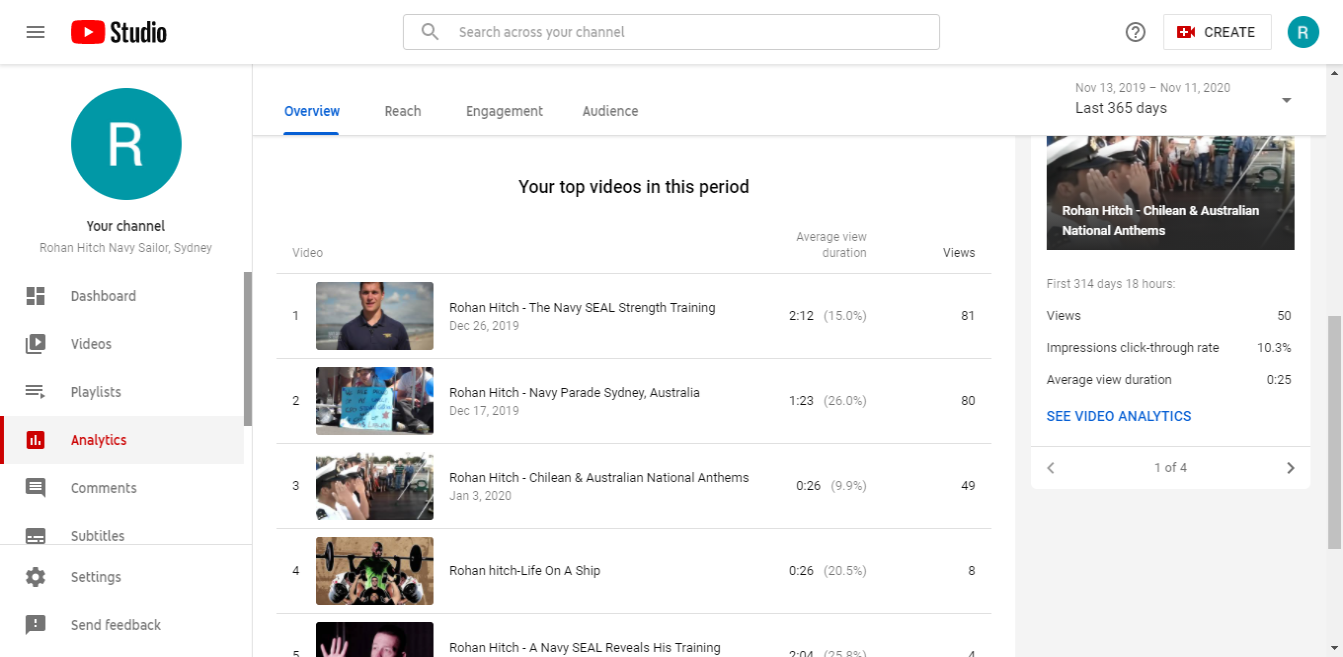The height and width of the screenshot is (657, 1343).
Task: Click the Comments sidebar icon
Action: 36,488
